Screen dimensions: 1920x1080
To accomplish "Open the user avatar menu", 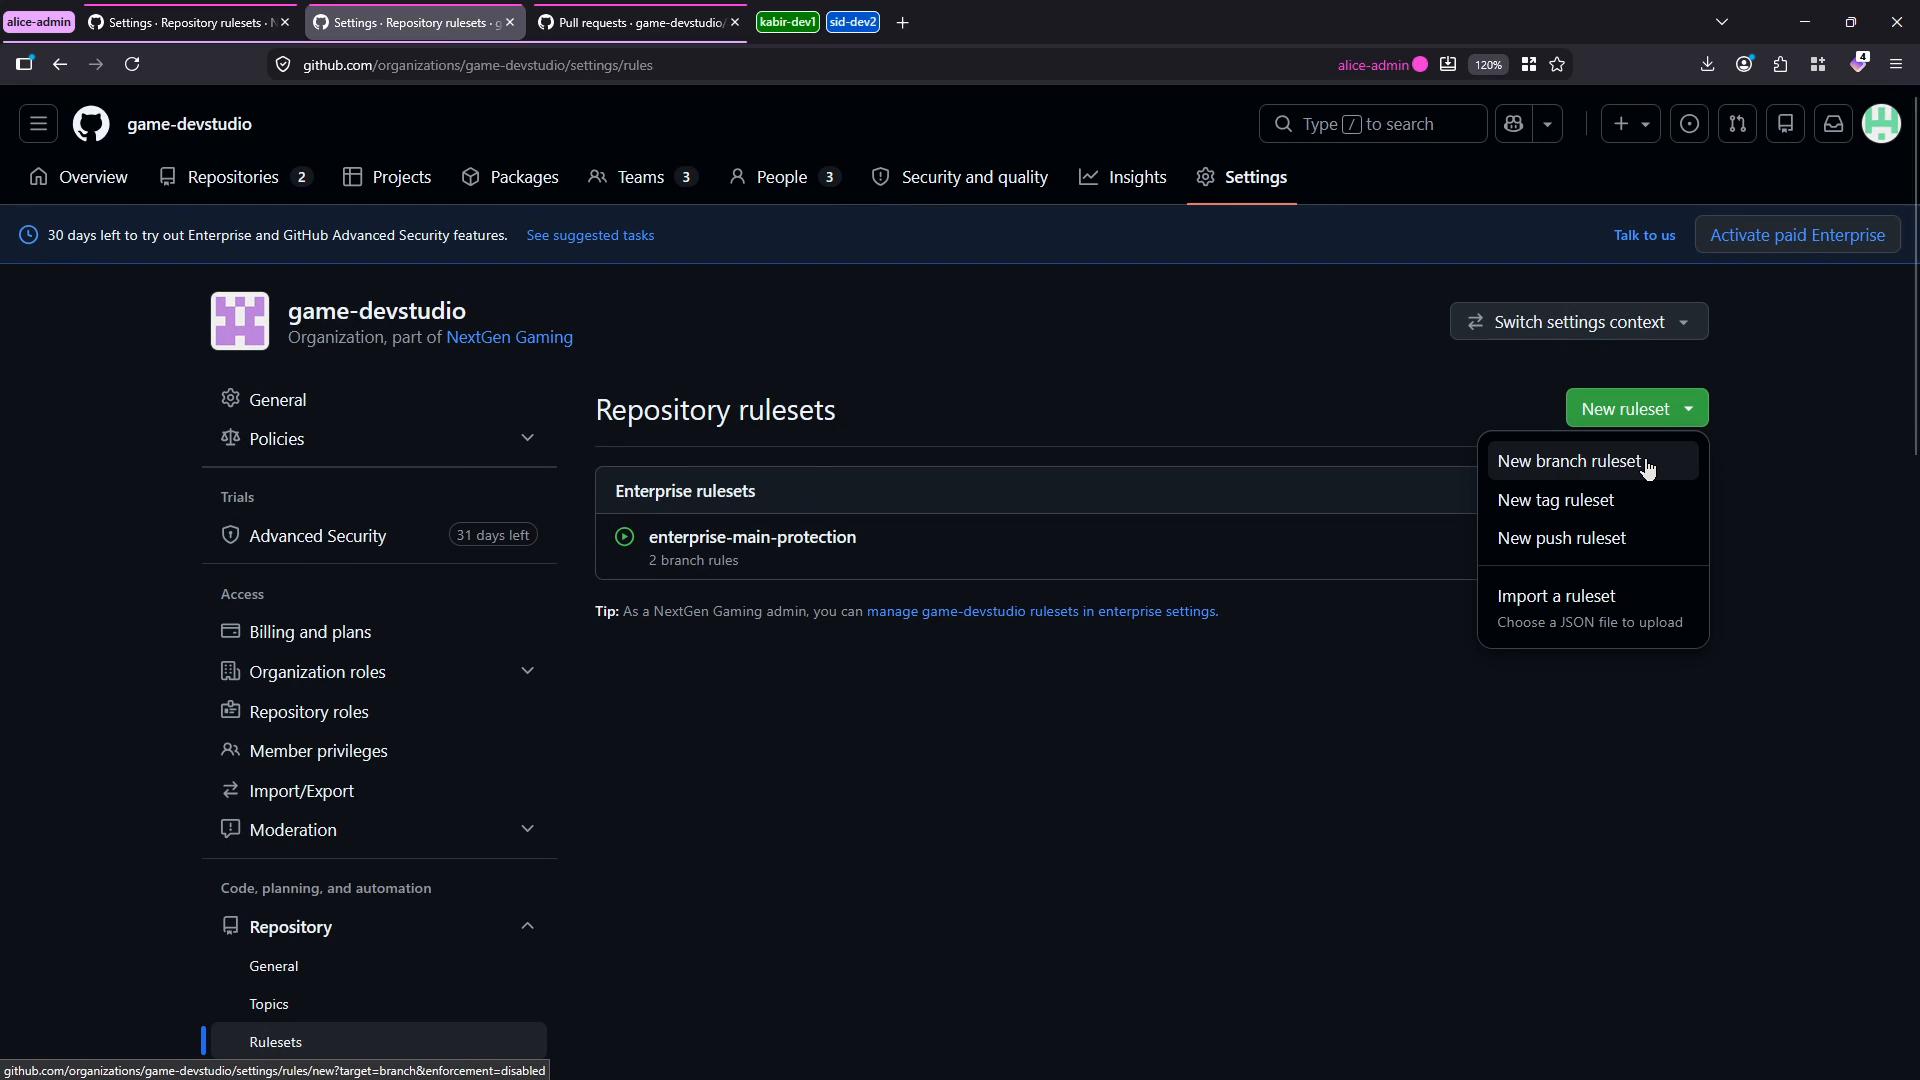I will (x=1881, y=124).
